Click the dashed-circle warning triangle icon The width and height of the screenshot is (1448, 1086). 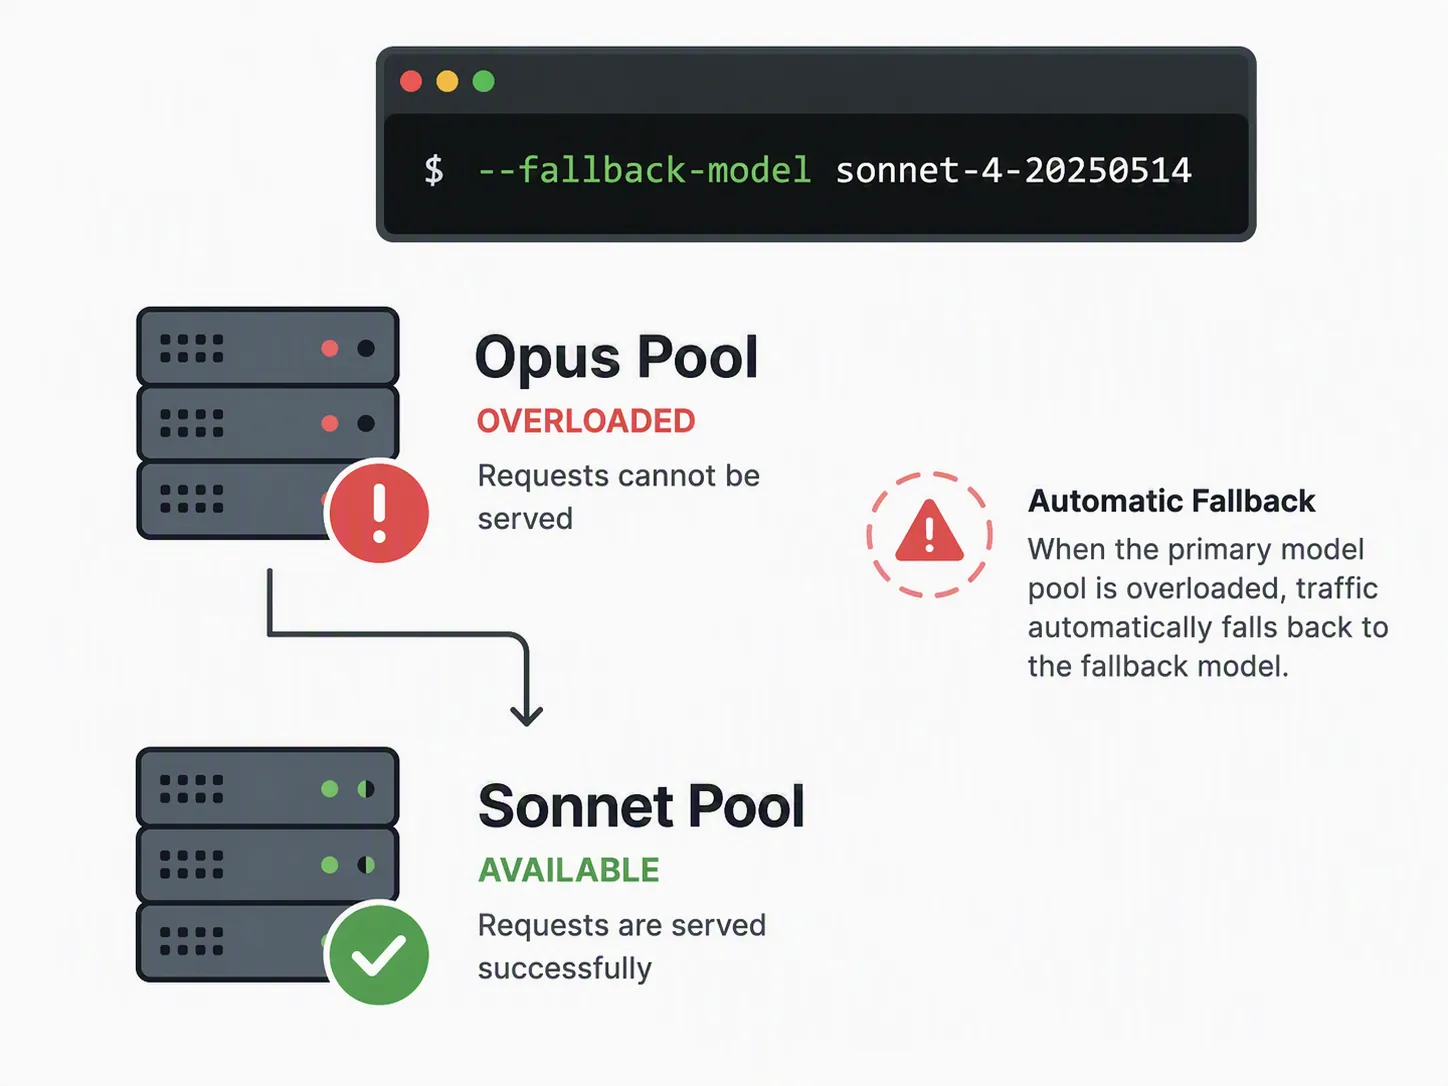coord(929,534)
